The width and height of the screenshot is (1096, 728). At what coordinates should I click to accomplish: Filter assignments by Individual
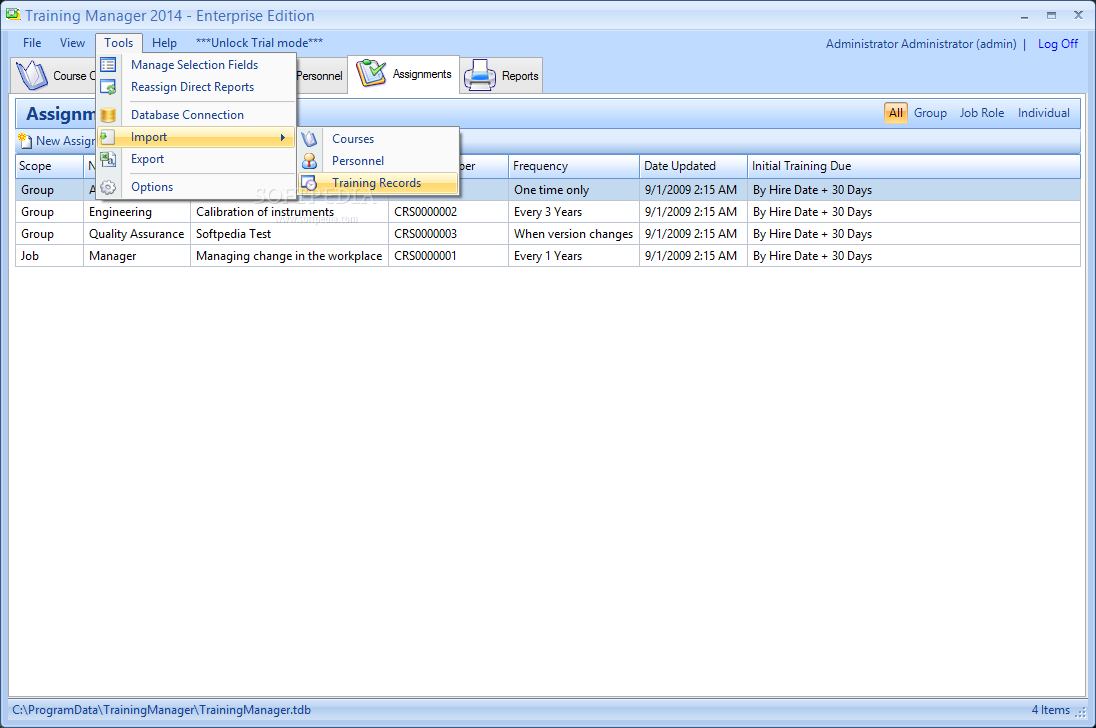click(1044, 113)
